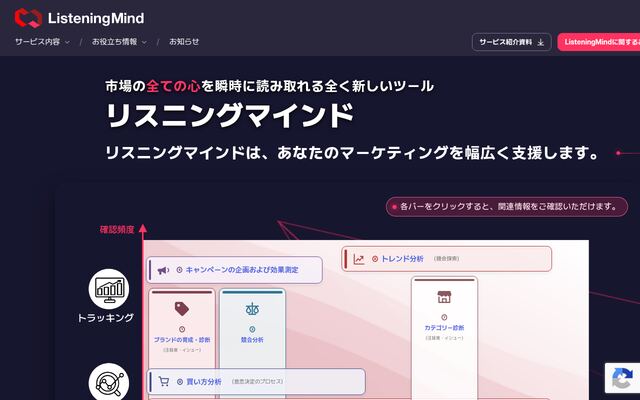Click the brand price tag icon
Screen dimensions: 640x400
click(182, 309)
